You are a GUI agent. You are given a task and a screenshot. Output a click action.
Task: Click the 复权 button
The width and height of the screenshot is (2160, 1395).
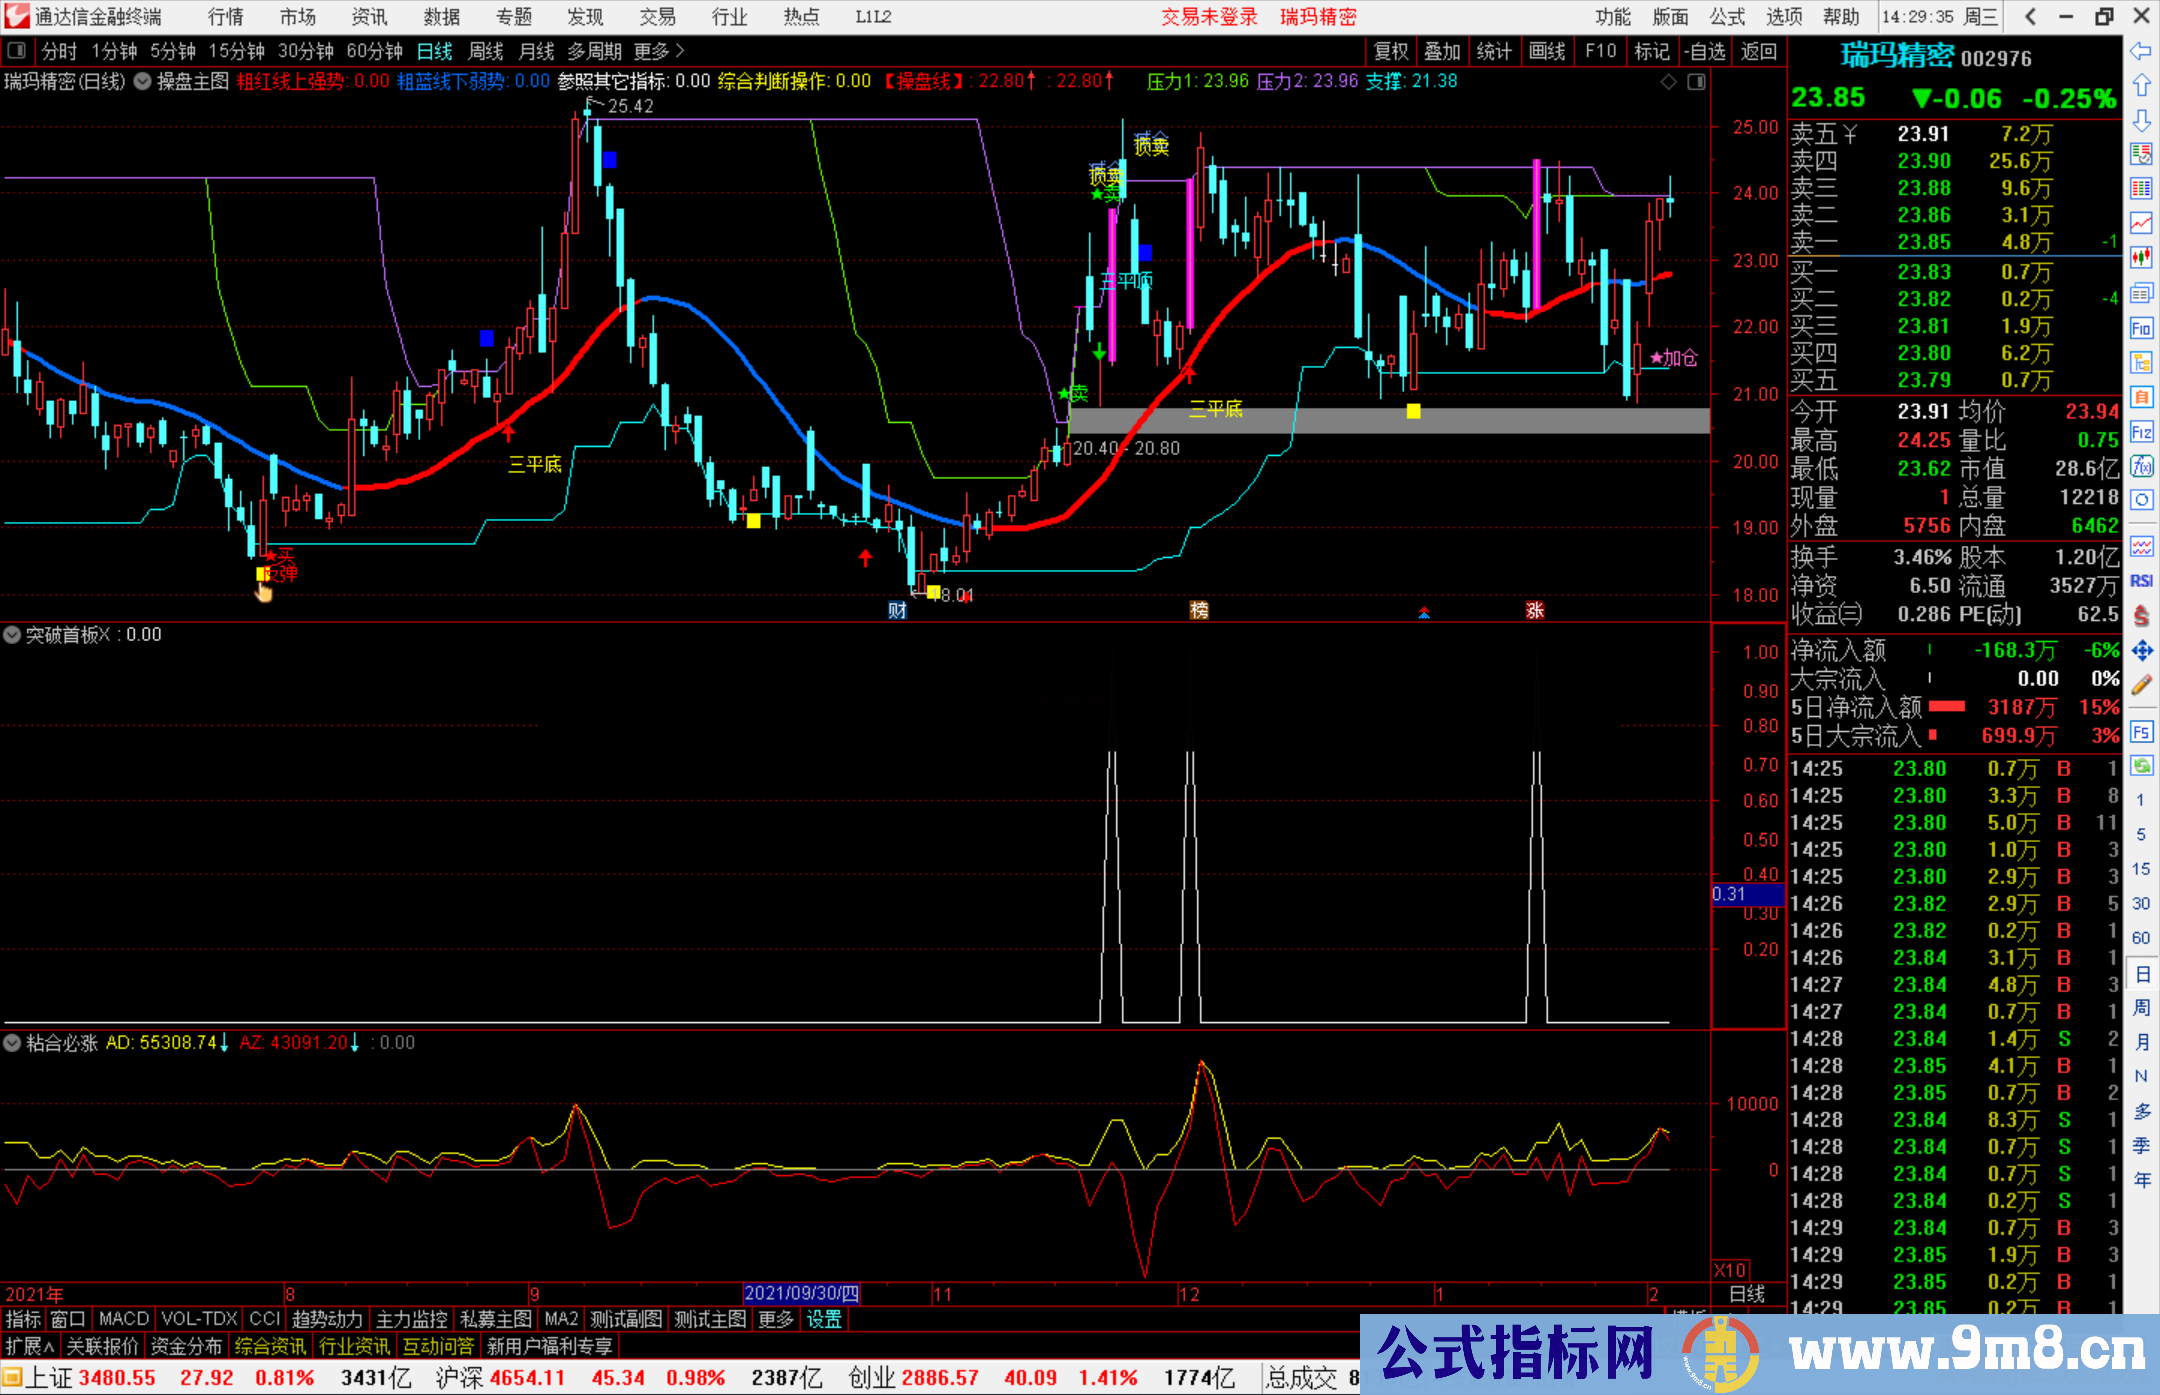click(x=1390, y=51)
